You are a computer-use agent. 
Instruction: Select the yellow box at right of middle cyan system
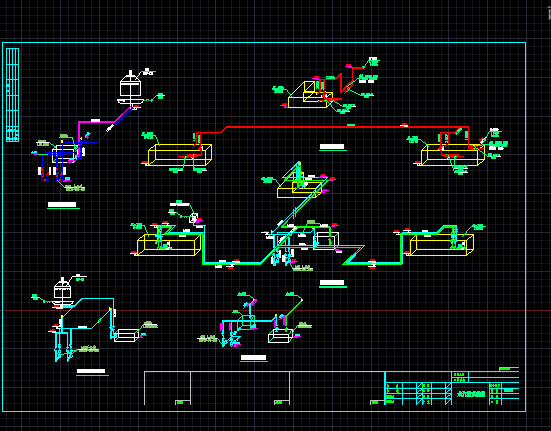[441, 245]
